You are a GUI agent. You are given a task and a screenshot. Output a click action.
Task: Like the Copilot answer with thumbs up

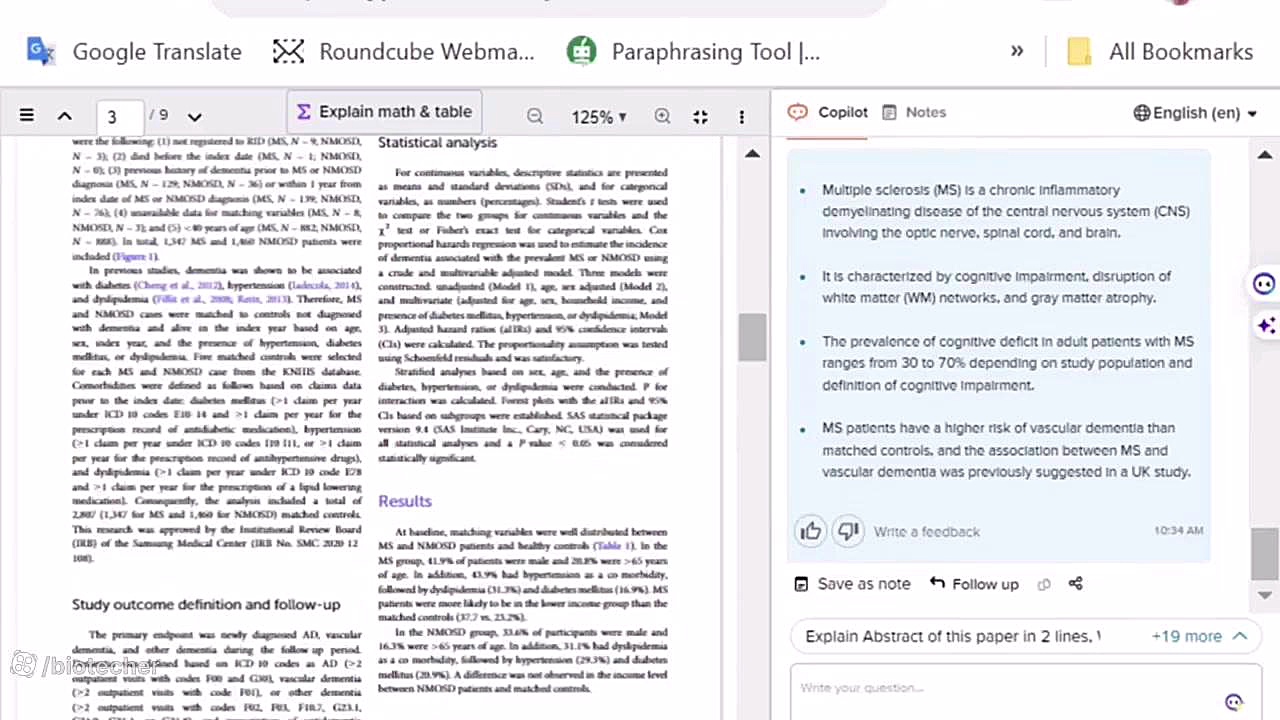811,531
